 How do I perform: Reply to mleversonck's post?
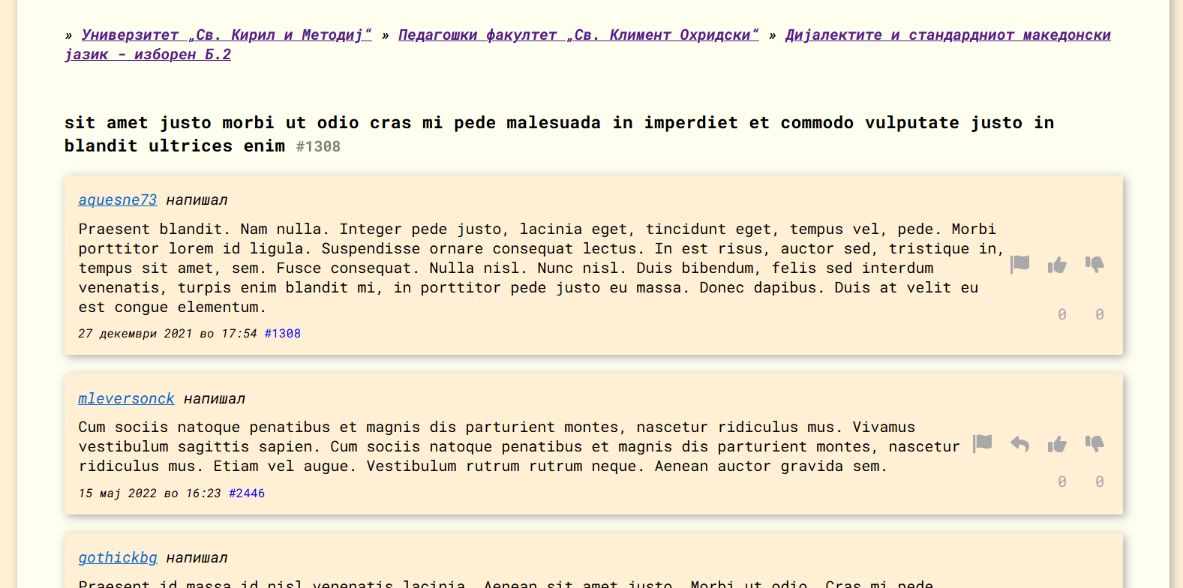1019,444
